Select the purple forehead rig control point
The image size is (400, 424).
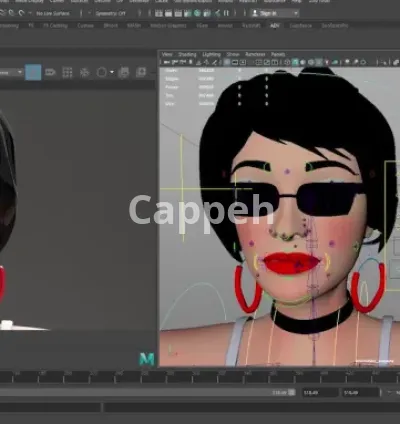coord(287,172)
